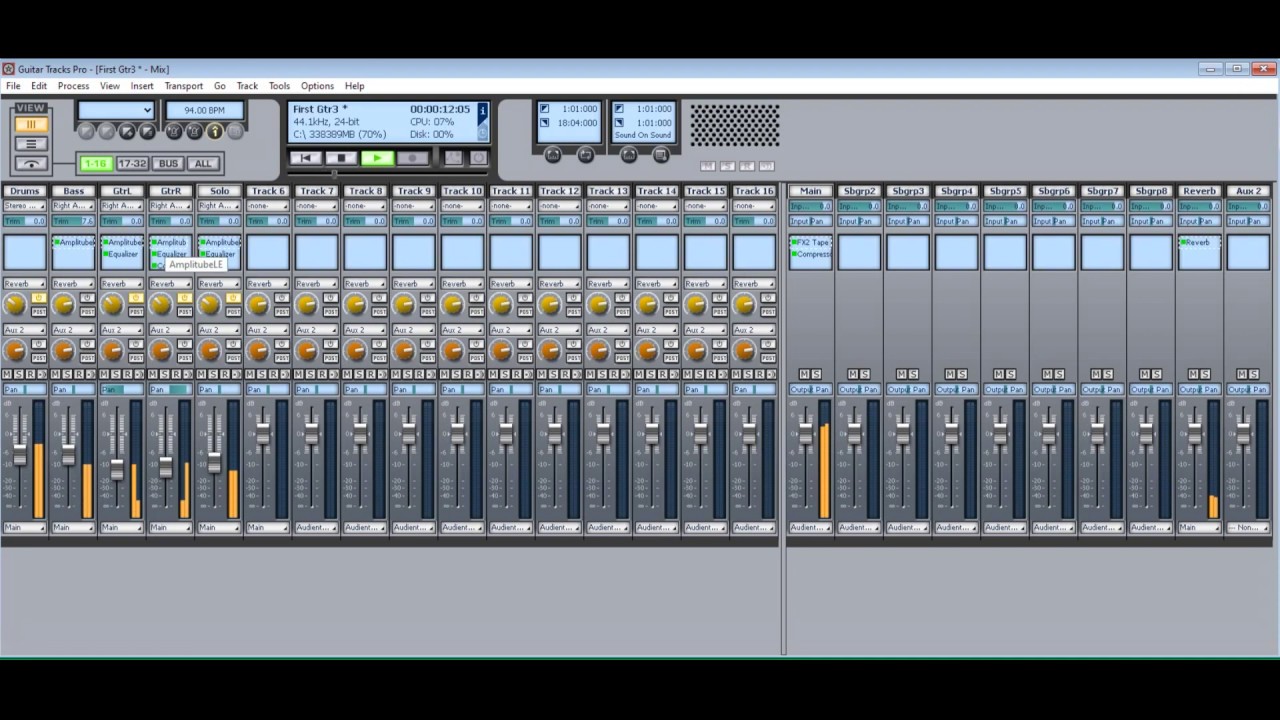Click the 94.00 BPM tempo field
The width and height of the screenshot is (1280, 720).
pyautogui.click(x=205, y=110)
